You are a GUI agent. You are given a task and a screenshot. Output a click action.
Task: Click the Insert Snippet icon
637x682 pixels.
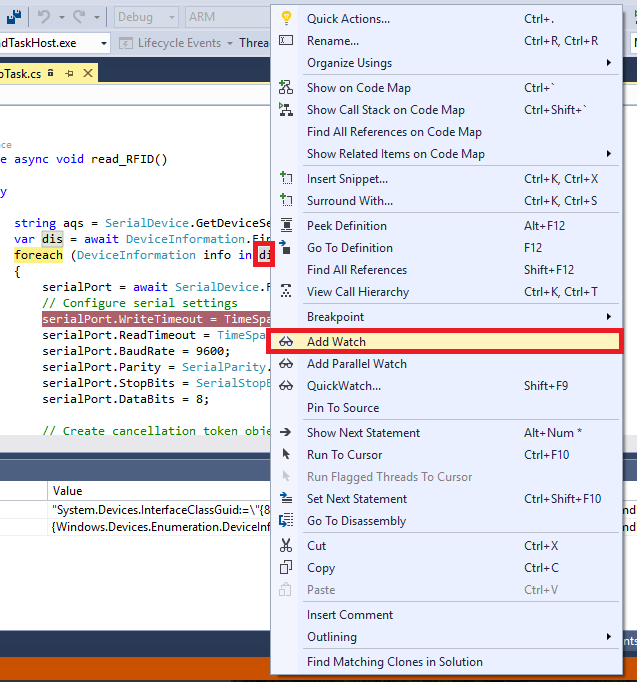287,179
